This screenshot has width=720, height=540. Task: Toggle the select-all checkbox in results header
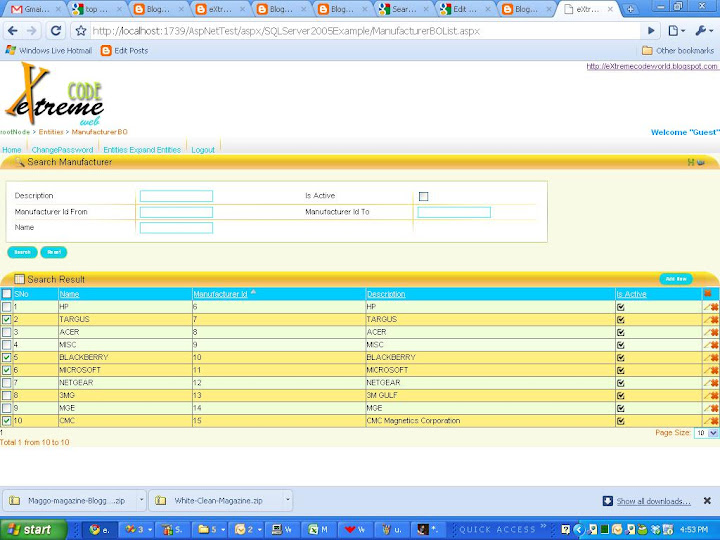pyautogui.click(x=6, y=293)
